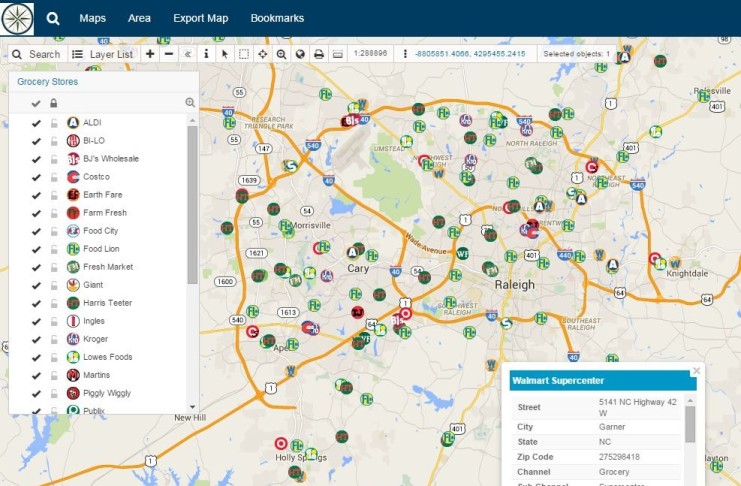Click the Raleigh city label

pyautogui.click(x=515, y=285)
